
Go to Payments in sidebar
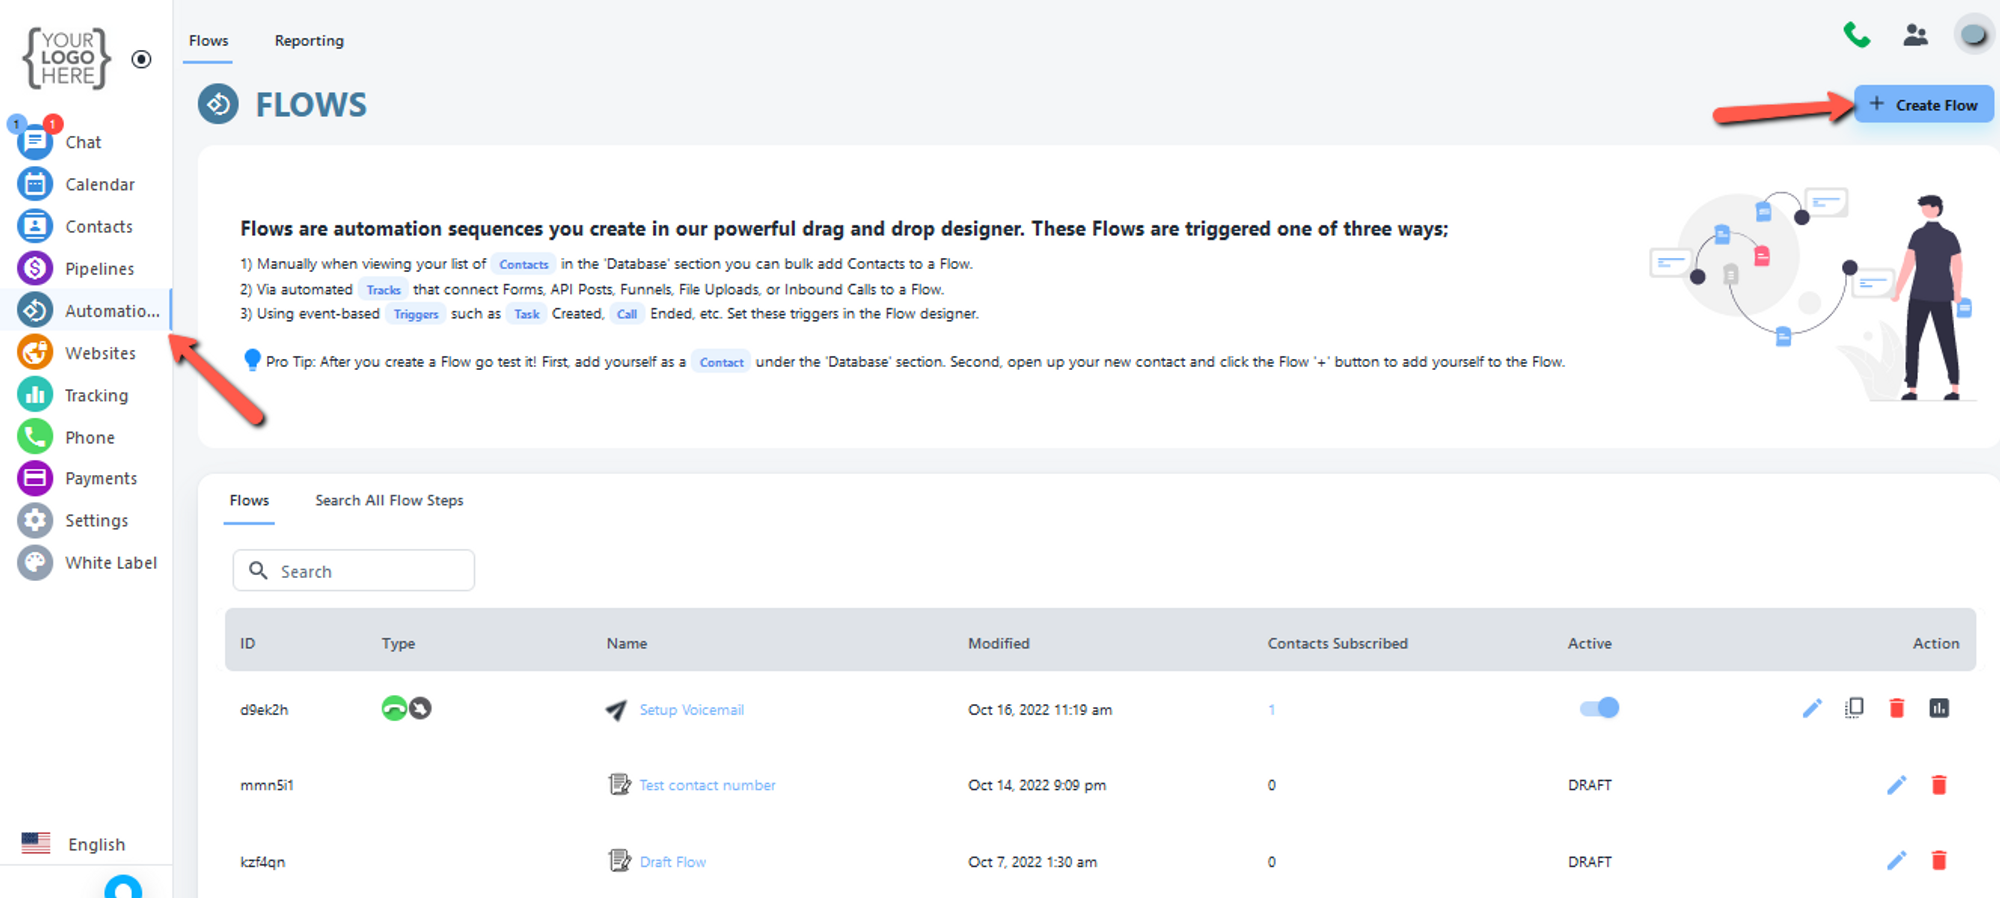(x=100, y=479)
